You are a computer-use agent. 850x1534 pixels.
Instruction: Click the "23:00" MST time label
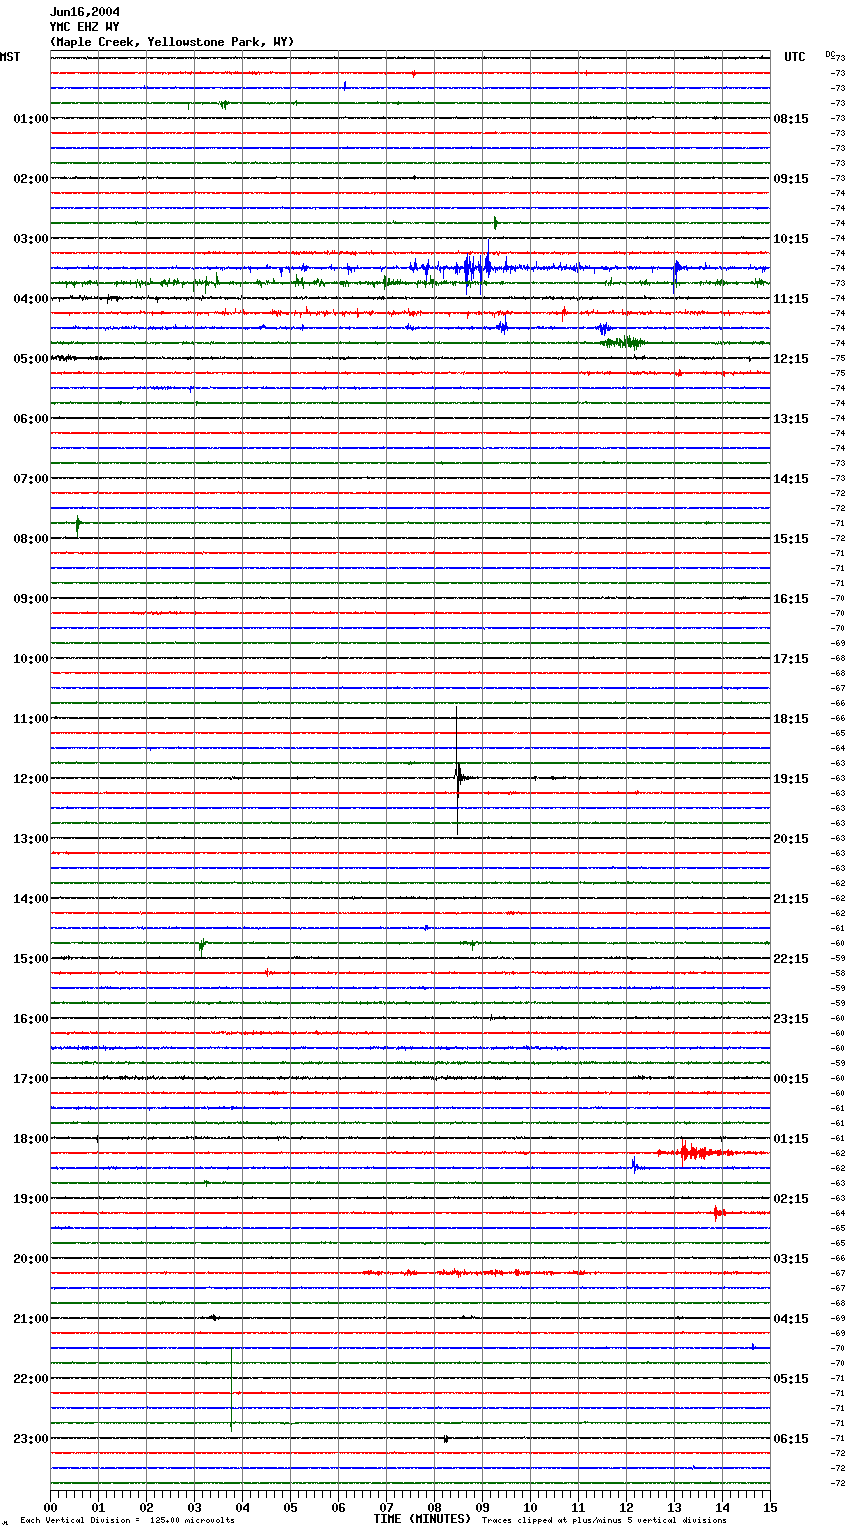[31, 1439]
